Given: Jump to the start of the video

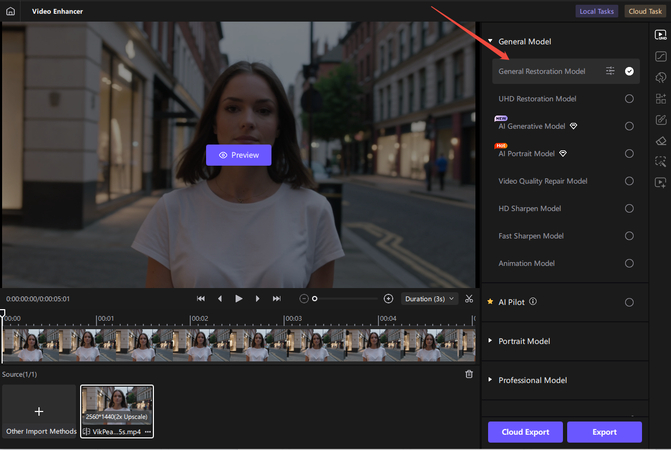Looking at the screenshot, I should click(201, 299).
